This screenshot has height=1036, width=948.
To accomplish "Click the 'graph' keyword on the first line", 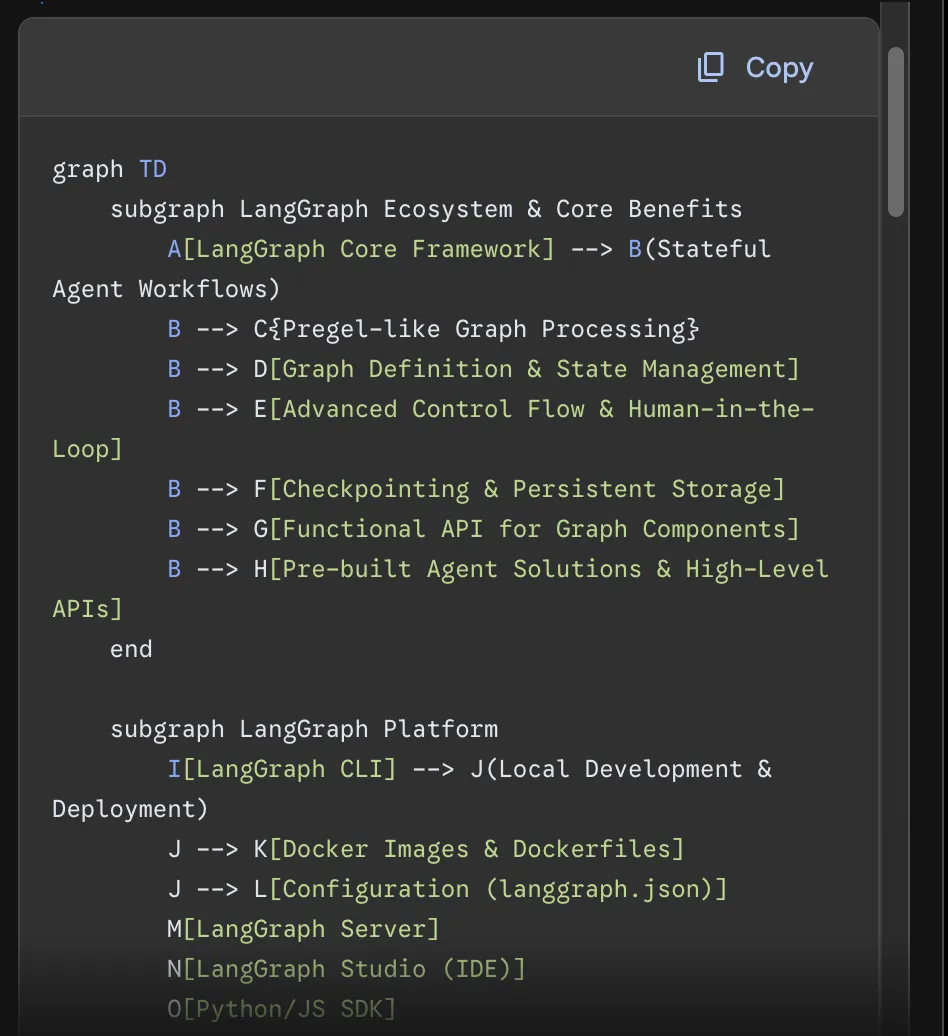I will (x=88, y=169).
